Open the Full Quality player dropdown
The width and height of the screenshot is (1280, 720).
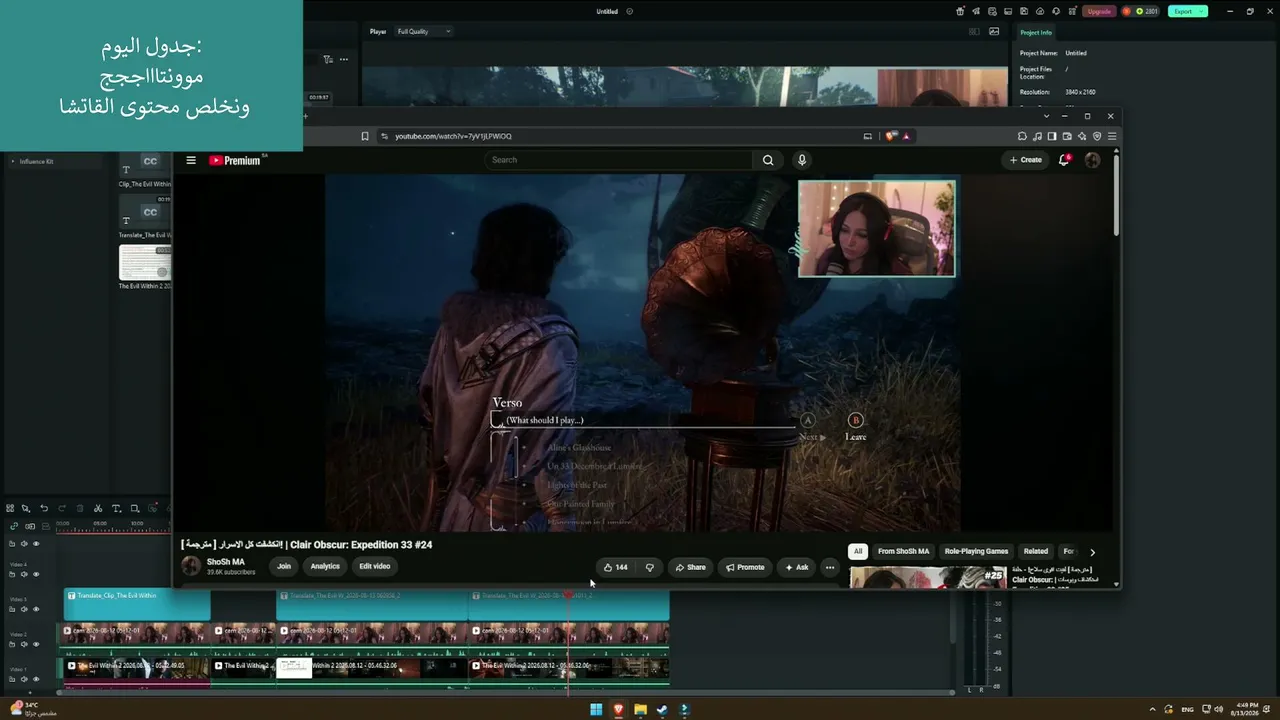click(424, 31)
